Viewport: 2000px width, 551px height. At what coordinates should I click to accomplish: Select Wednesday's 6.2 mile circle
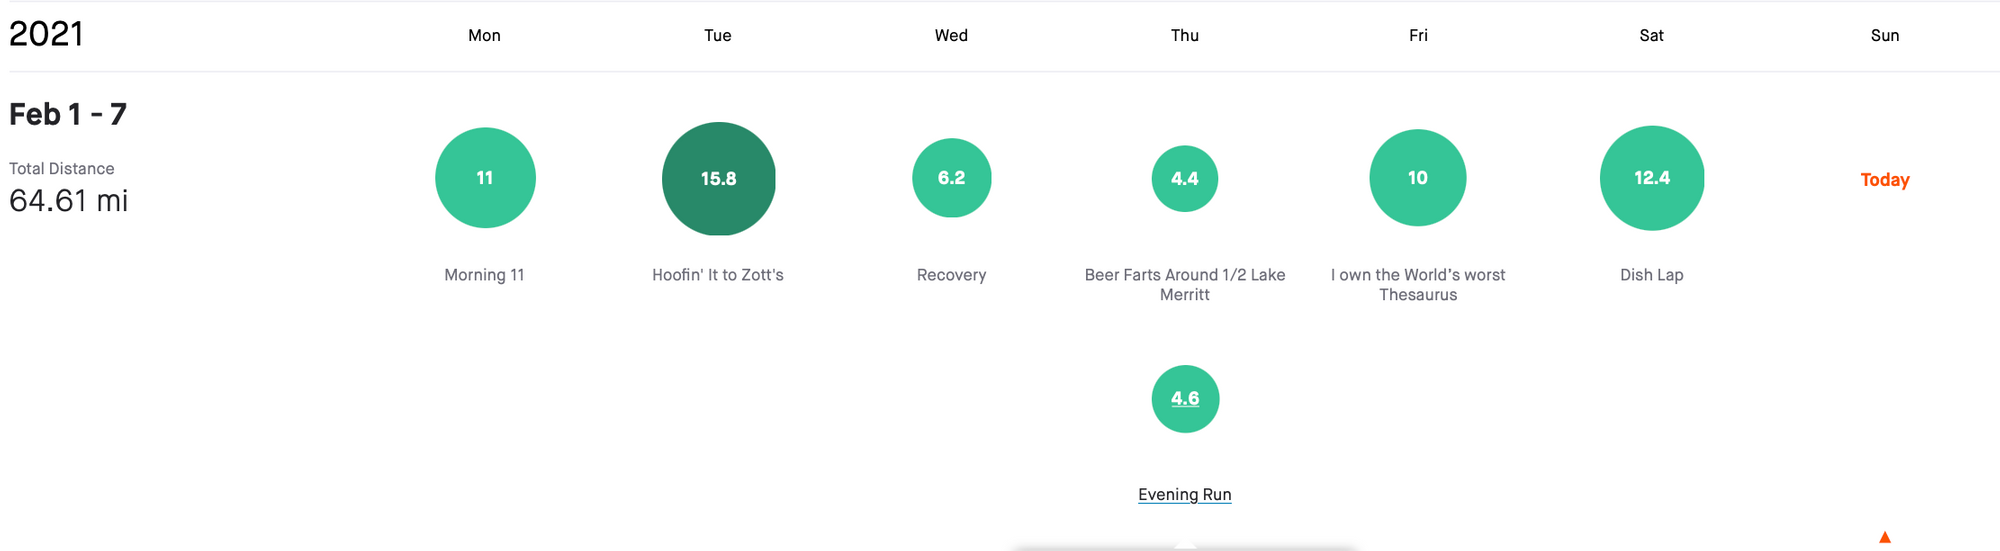(x=952, y=178)
